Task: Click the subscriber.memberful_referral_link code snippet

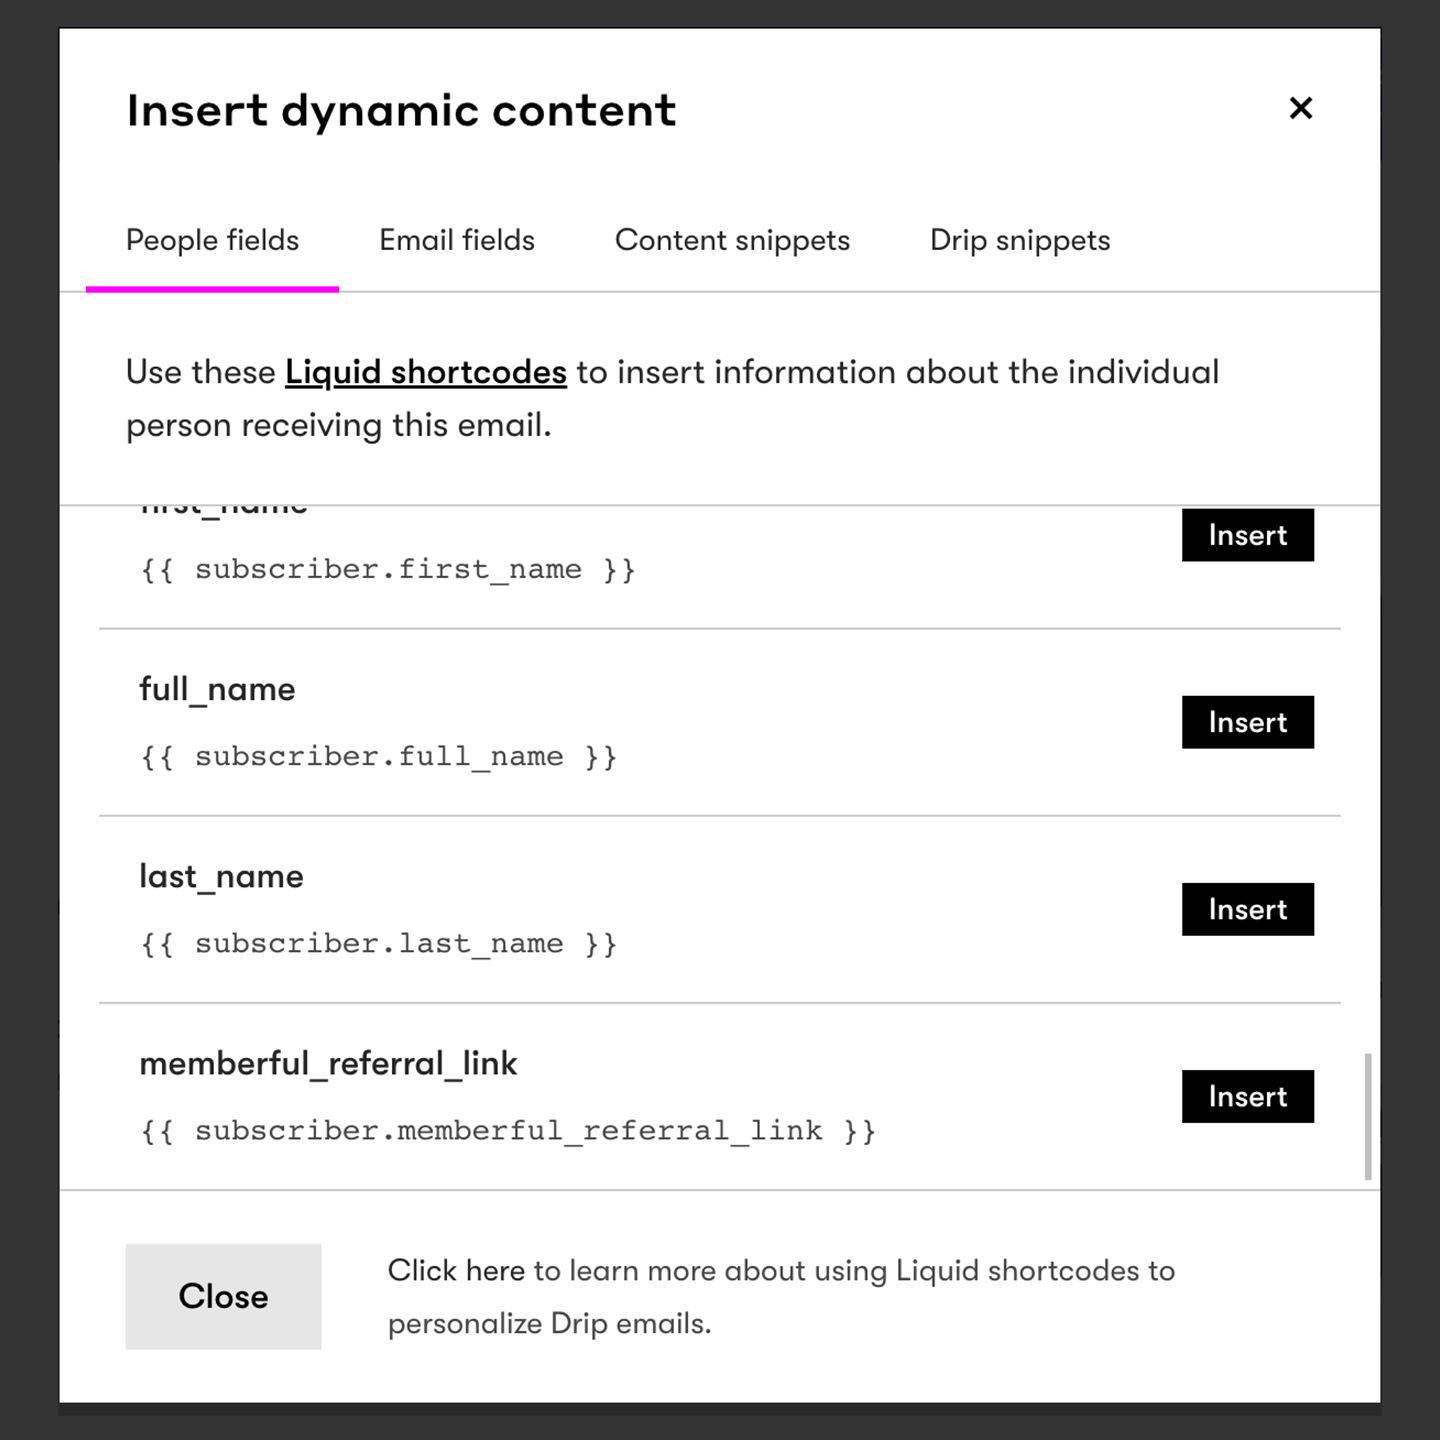Action: click(508, 1130)
